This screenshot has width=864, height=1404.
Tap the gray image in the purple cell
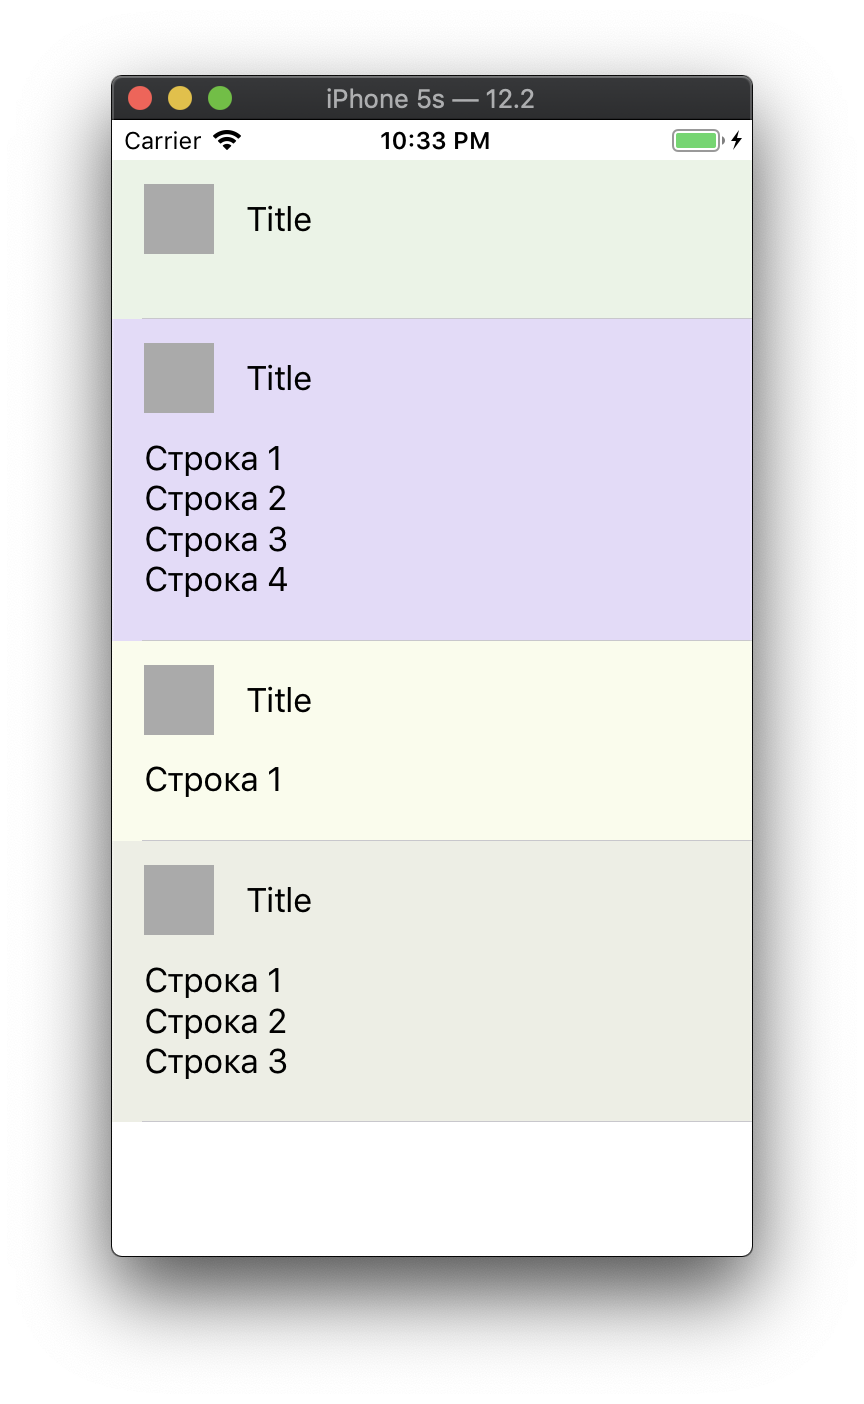[179, 378]
